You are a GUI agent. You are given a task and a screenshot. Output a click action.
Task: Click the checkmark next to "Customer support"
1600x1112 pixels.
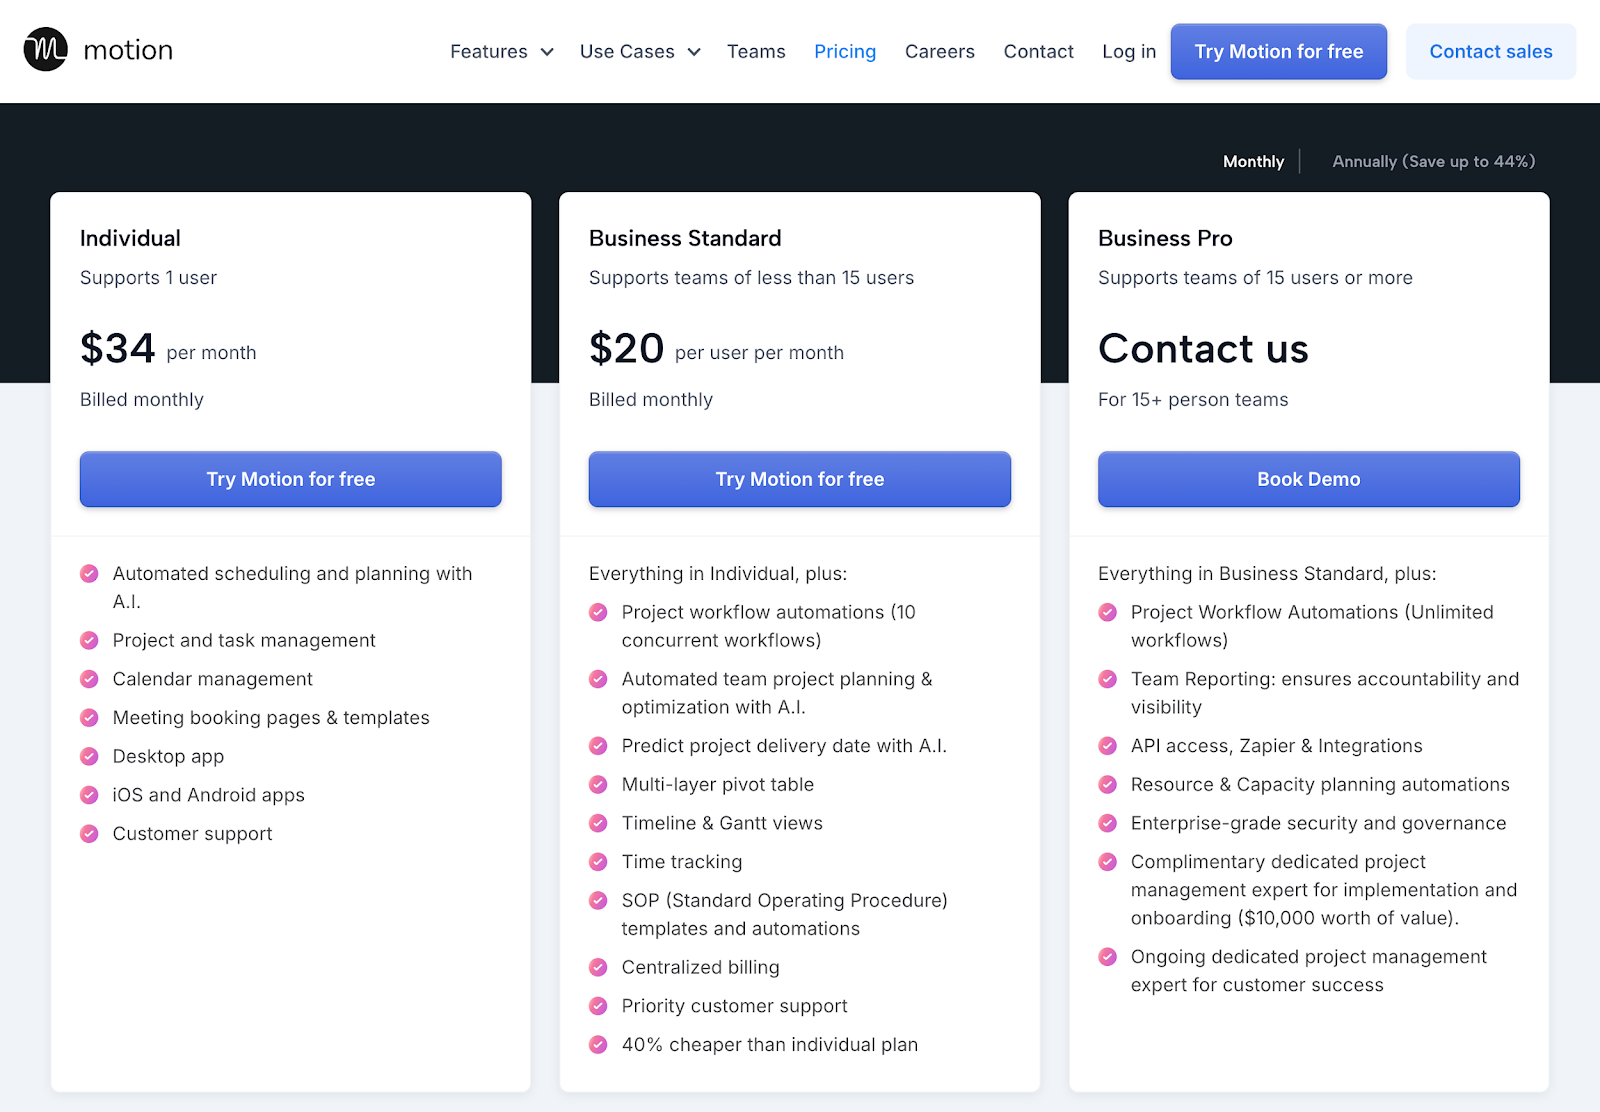[x=90, y=833]
